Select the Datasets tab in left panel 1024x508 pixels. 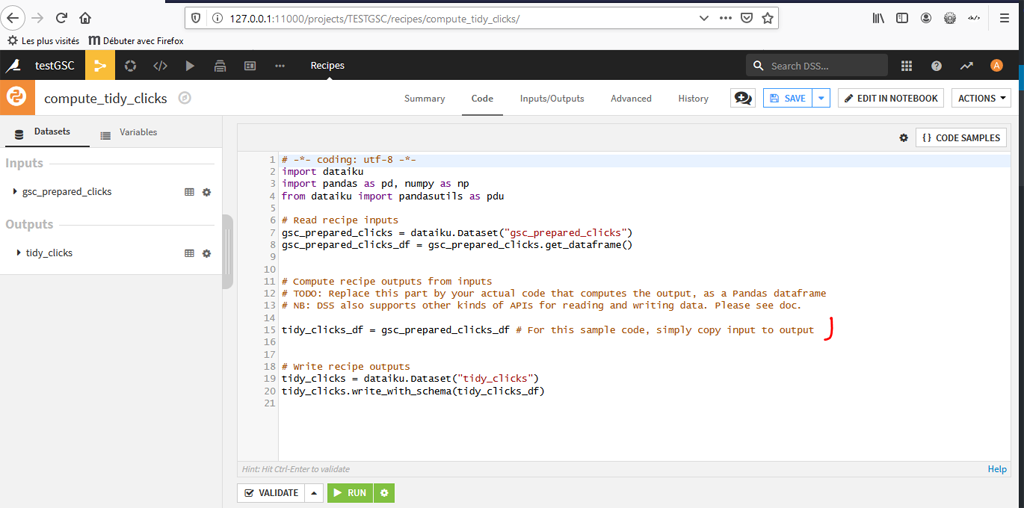coord(45,133)
